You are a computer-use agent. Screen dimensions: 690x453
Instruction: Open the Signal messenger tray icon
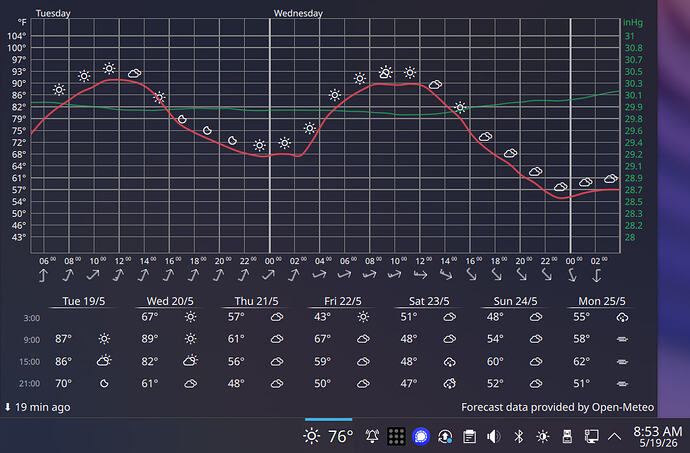pos(421,436)
